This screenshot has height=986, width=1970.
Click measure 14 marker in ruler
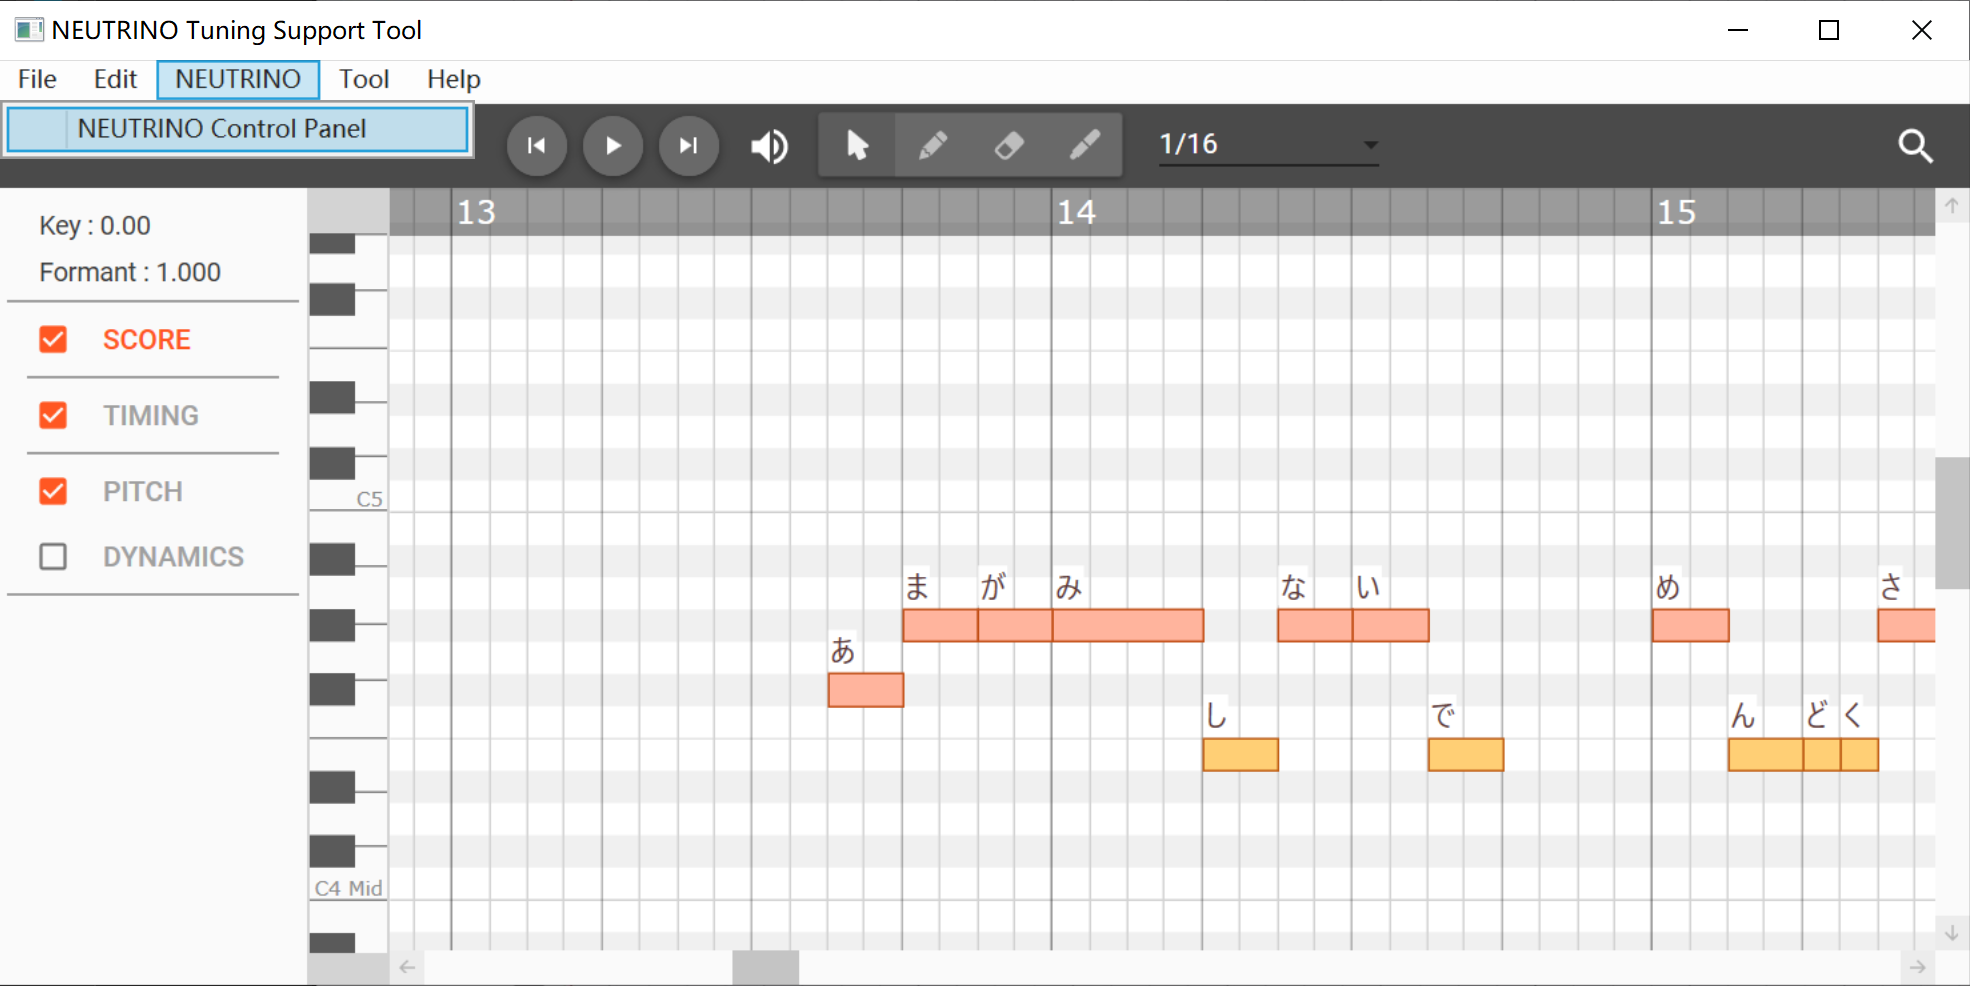[x=1076, y=212]
